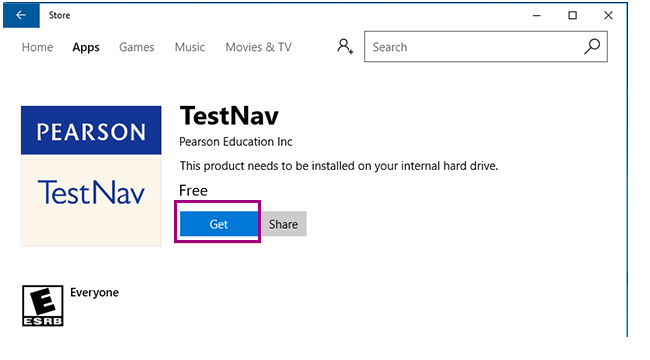Click the ESRB Everyone rating icon

tap(43, 306)
